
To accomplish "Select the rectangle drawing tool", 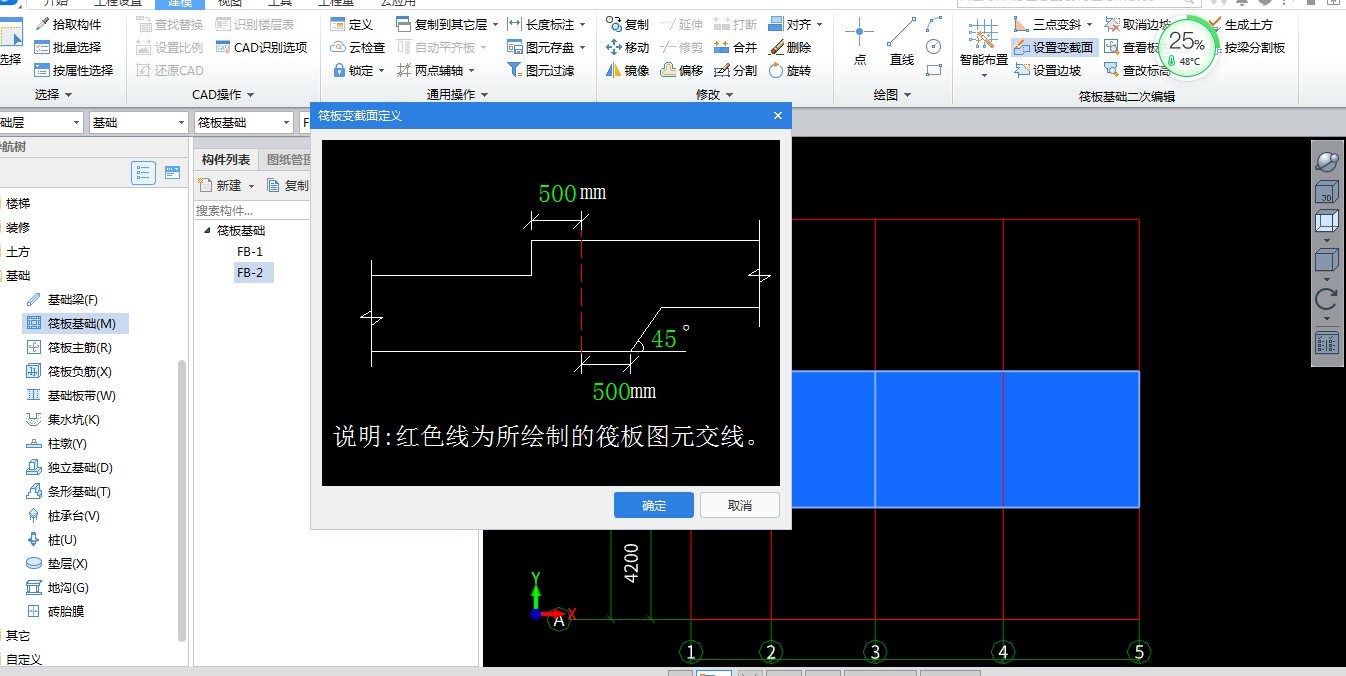I will (934, 70).
